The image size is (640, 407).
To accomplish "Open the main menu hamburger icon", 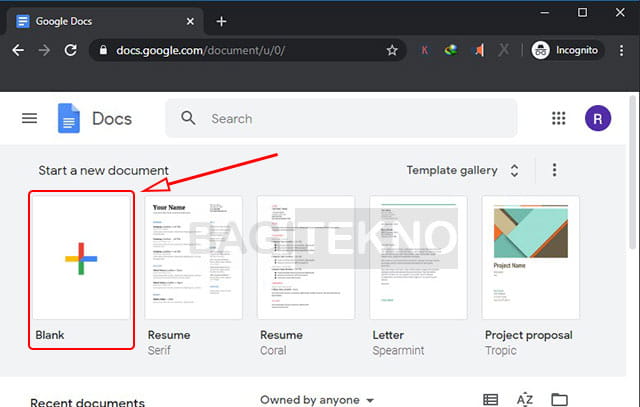I will point(29,118).
